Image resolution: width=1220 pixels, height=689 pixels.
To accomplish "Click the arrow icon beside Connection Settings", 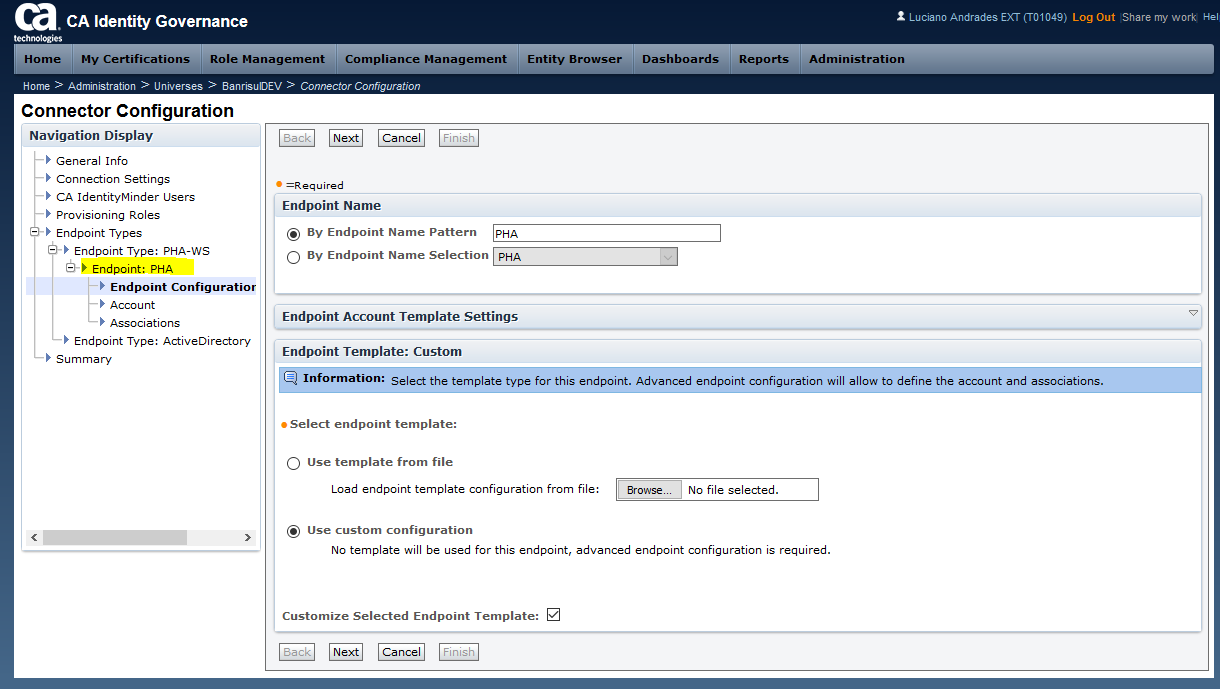I will coord(48,178).
